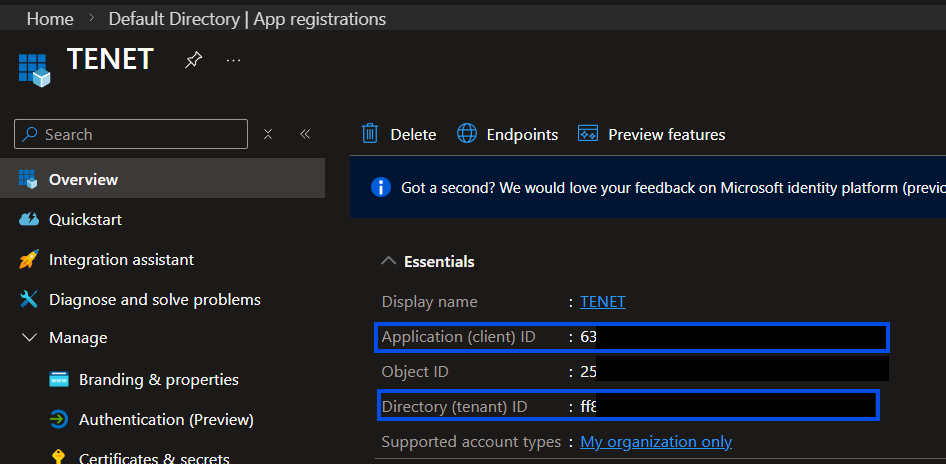Click the TENET app registration icon
This screenshot has height=464, width=946.
click(x=34, y=70)
